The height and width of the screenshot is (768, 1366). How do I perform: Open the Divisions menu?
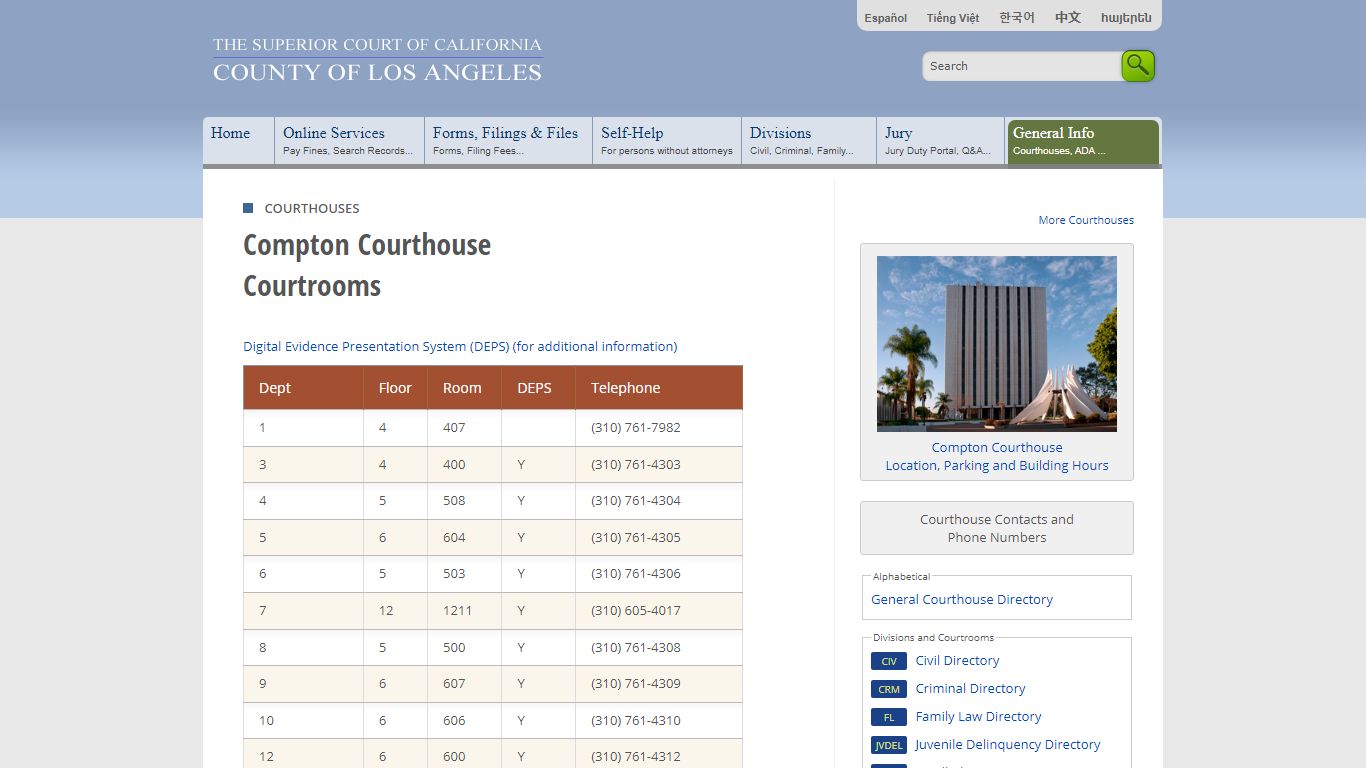[x=810, y=141]
